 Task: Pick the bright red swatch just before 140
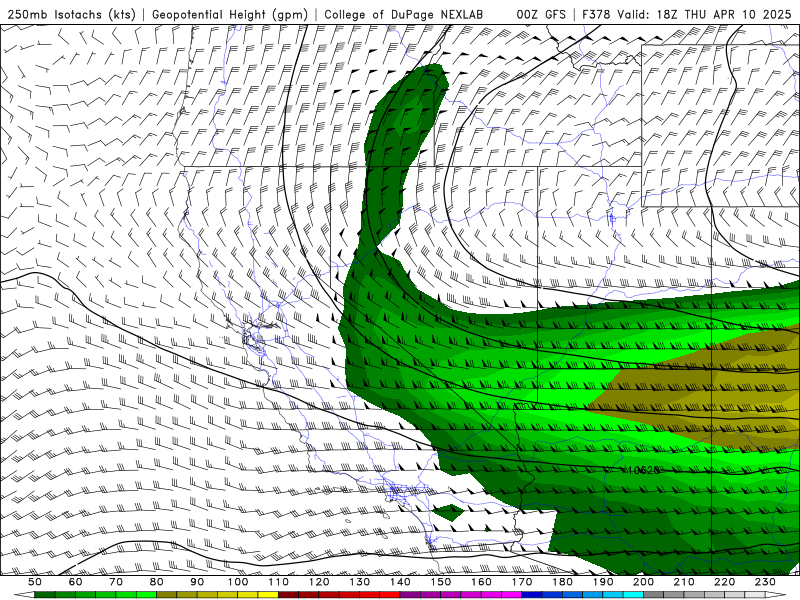[x=390, y=595]
